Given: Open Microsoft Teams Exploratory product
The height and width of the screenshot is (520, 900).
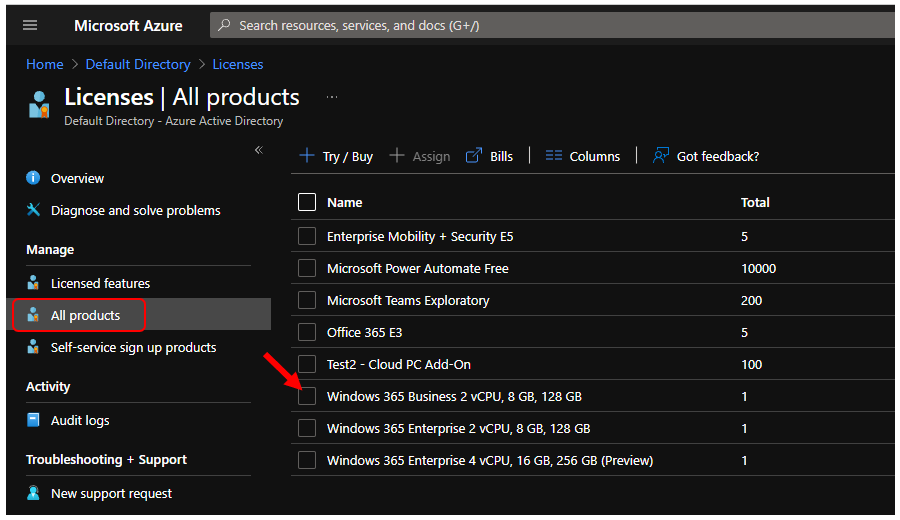Looking at the screenshot, I should click(x=408, y=300).
